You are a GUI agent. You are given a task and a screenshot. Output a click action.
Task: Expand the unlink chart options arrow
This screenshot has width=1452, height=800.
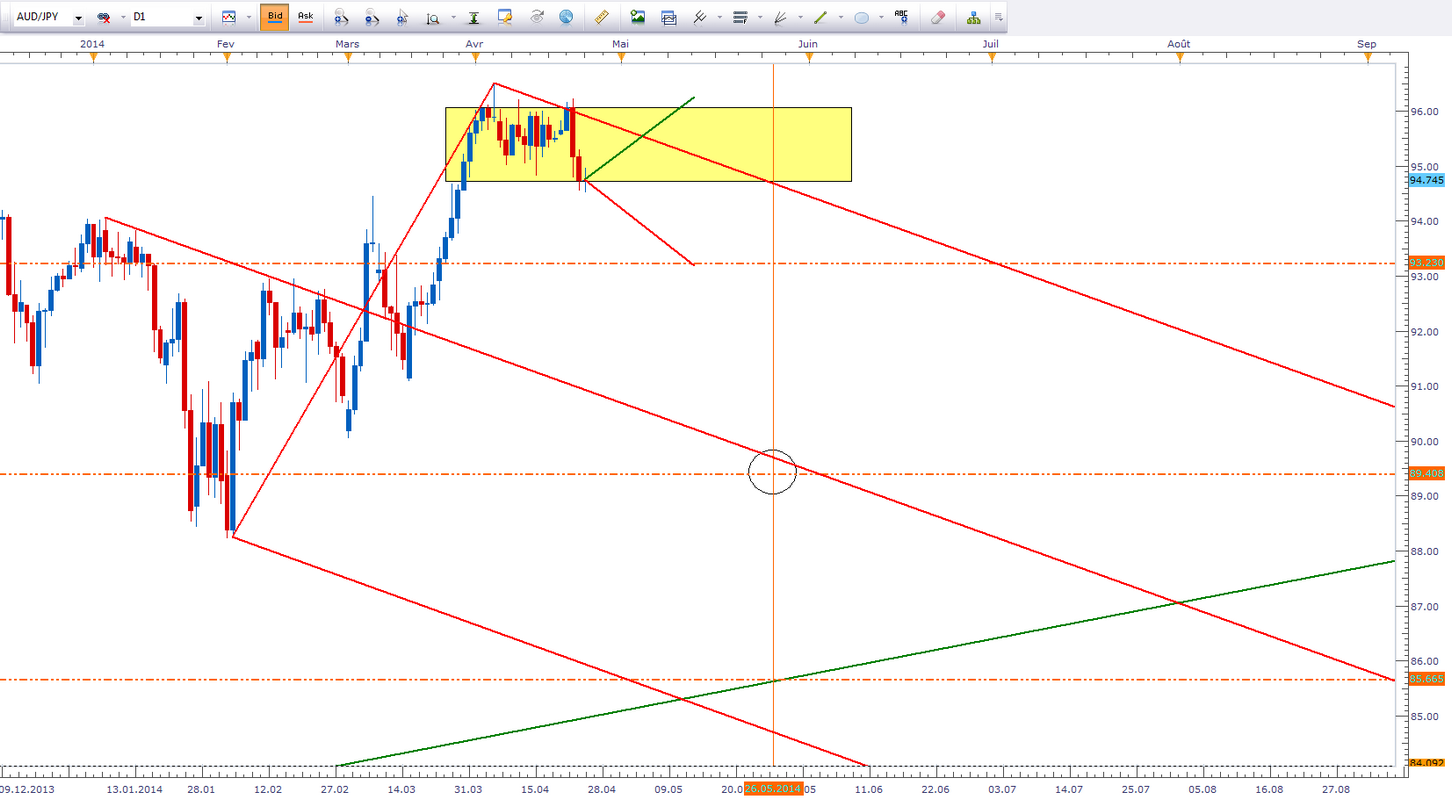(x=122, y=17)
